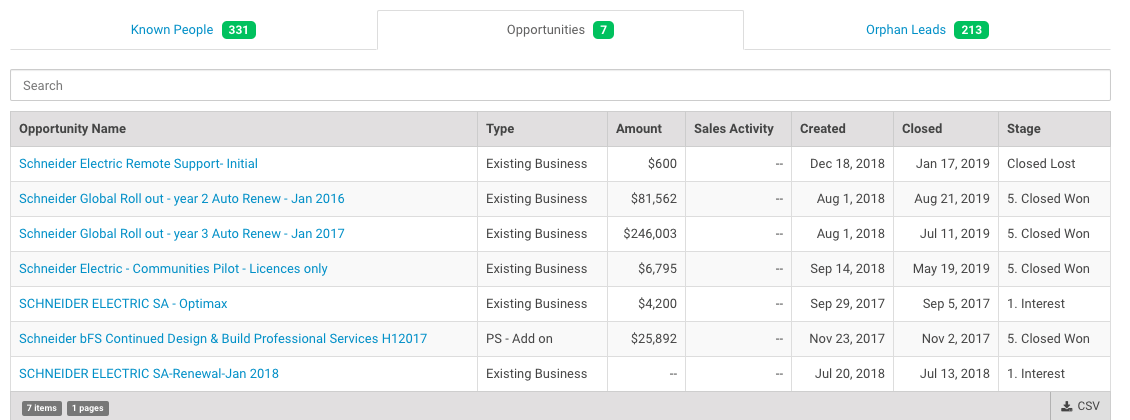This screenshot has height=420, width=1130.
Task: Click Nov 2, 2017 closed date
Action: tap(955, 339)
